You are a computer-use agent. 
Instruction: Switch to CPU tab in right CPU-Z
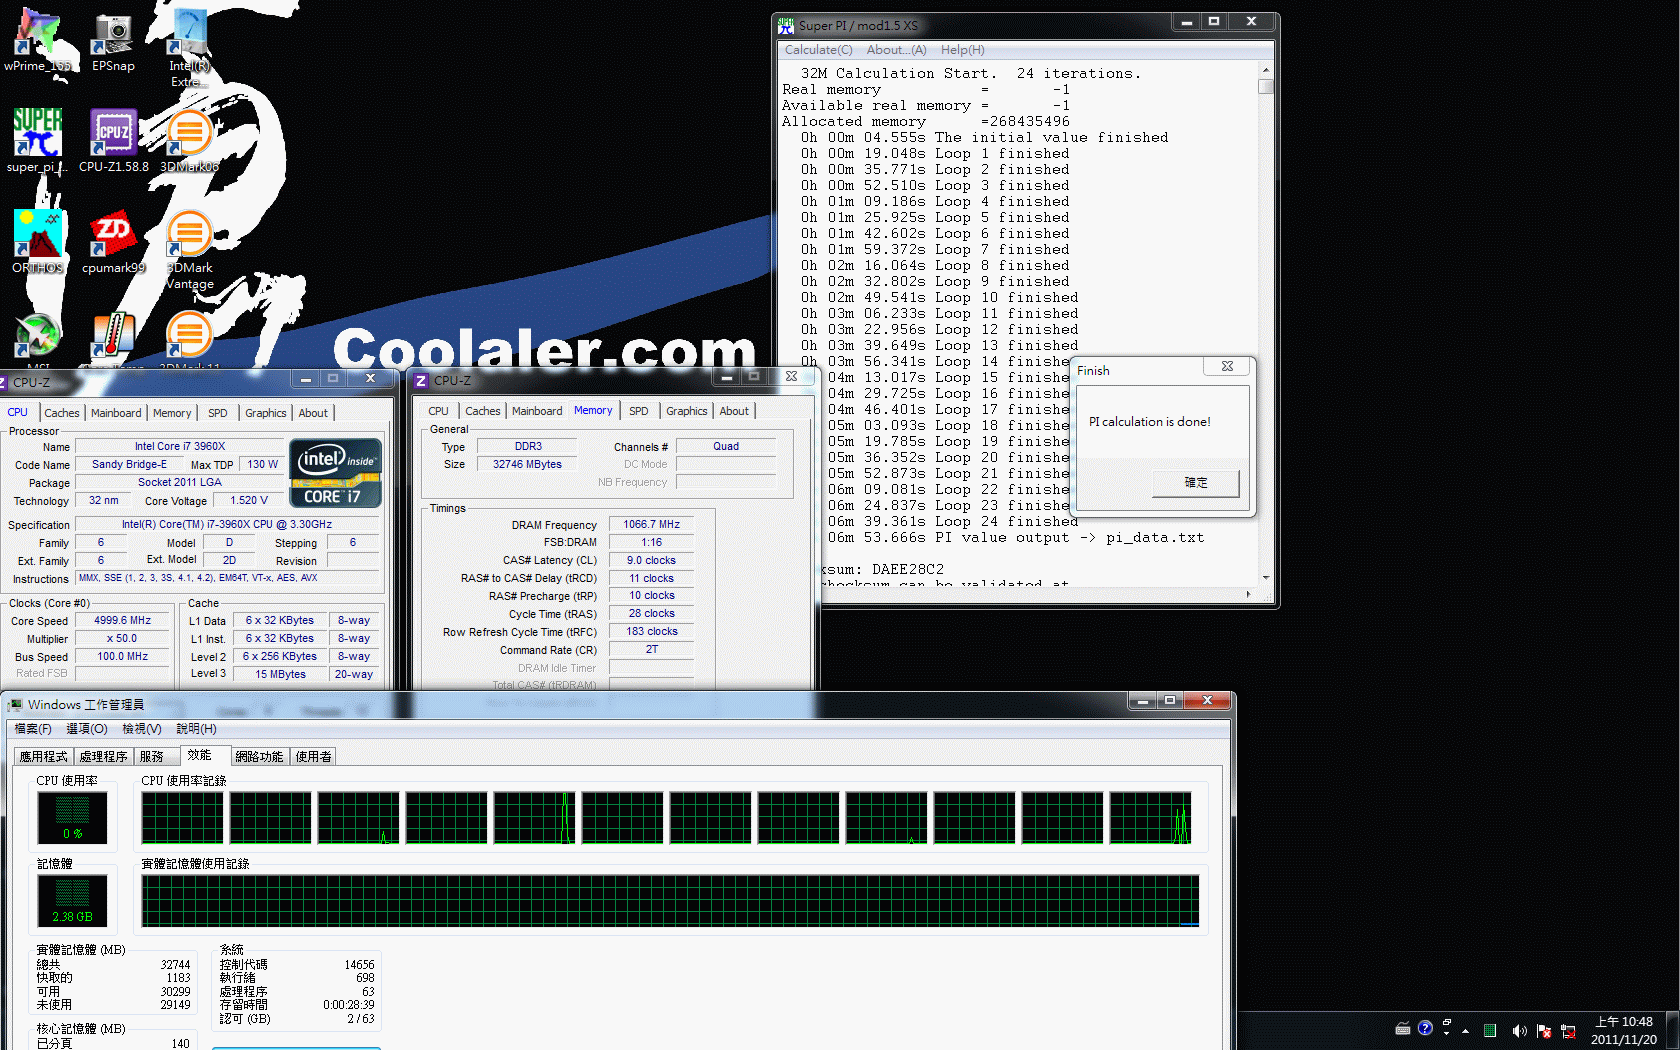438,411
